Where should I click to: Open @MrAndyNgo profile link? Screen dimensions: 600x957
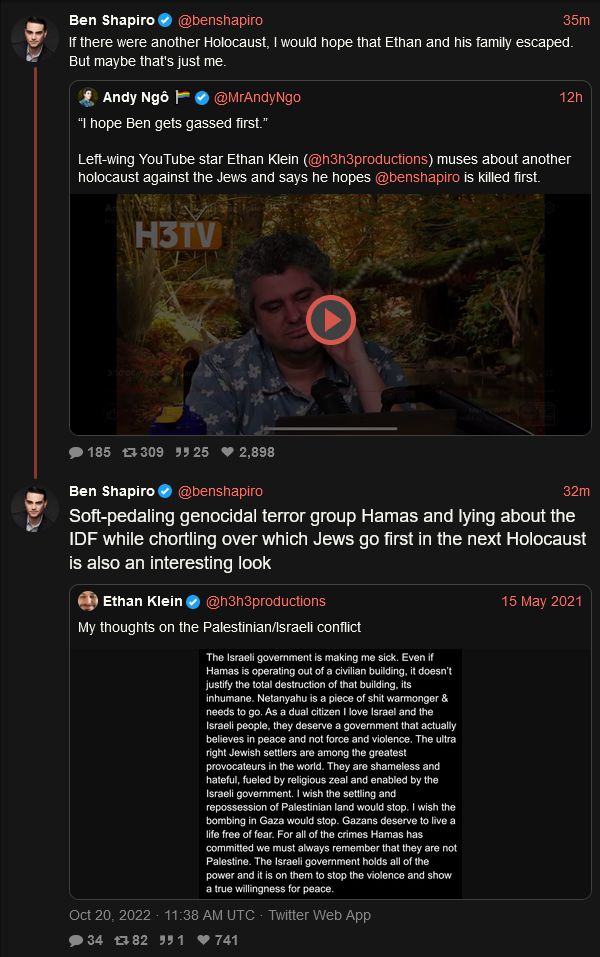[258, 97]
